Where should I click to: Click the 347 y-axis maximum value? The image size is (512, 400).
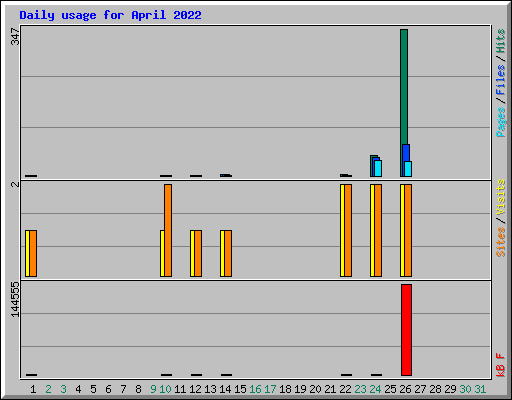(15, 36)
